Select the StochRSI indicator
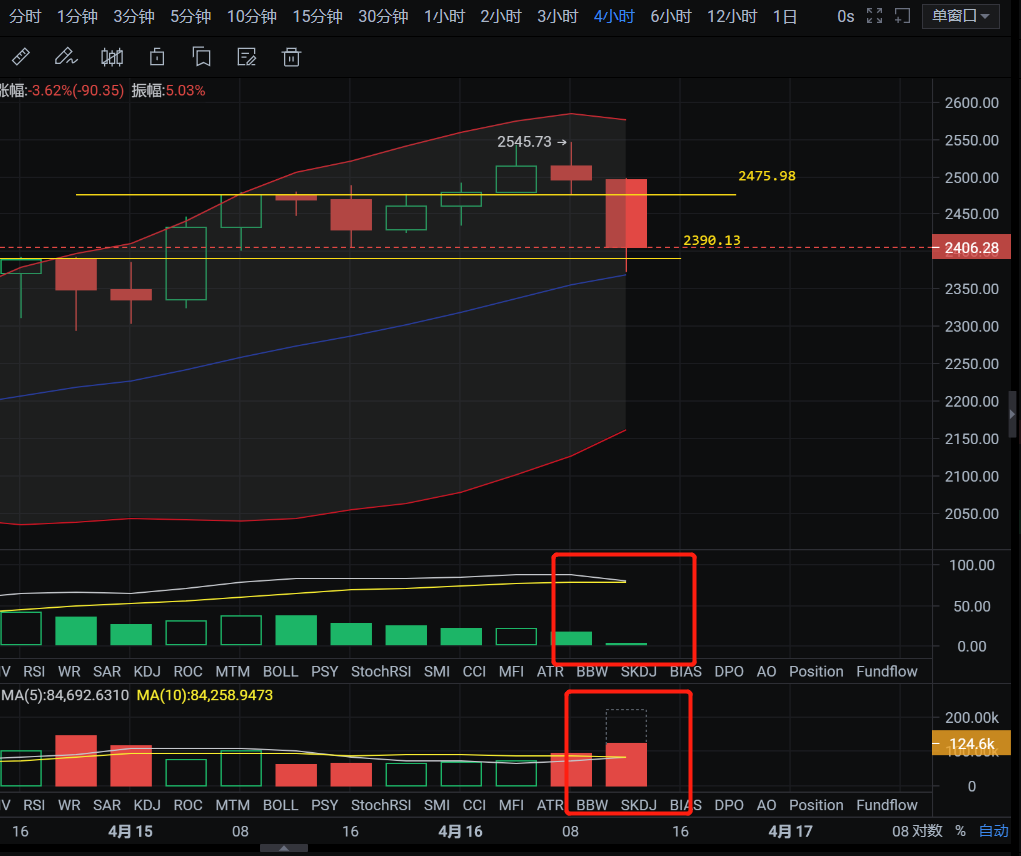 point(381,671)
